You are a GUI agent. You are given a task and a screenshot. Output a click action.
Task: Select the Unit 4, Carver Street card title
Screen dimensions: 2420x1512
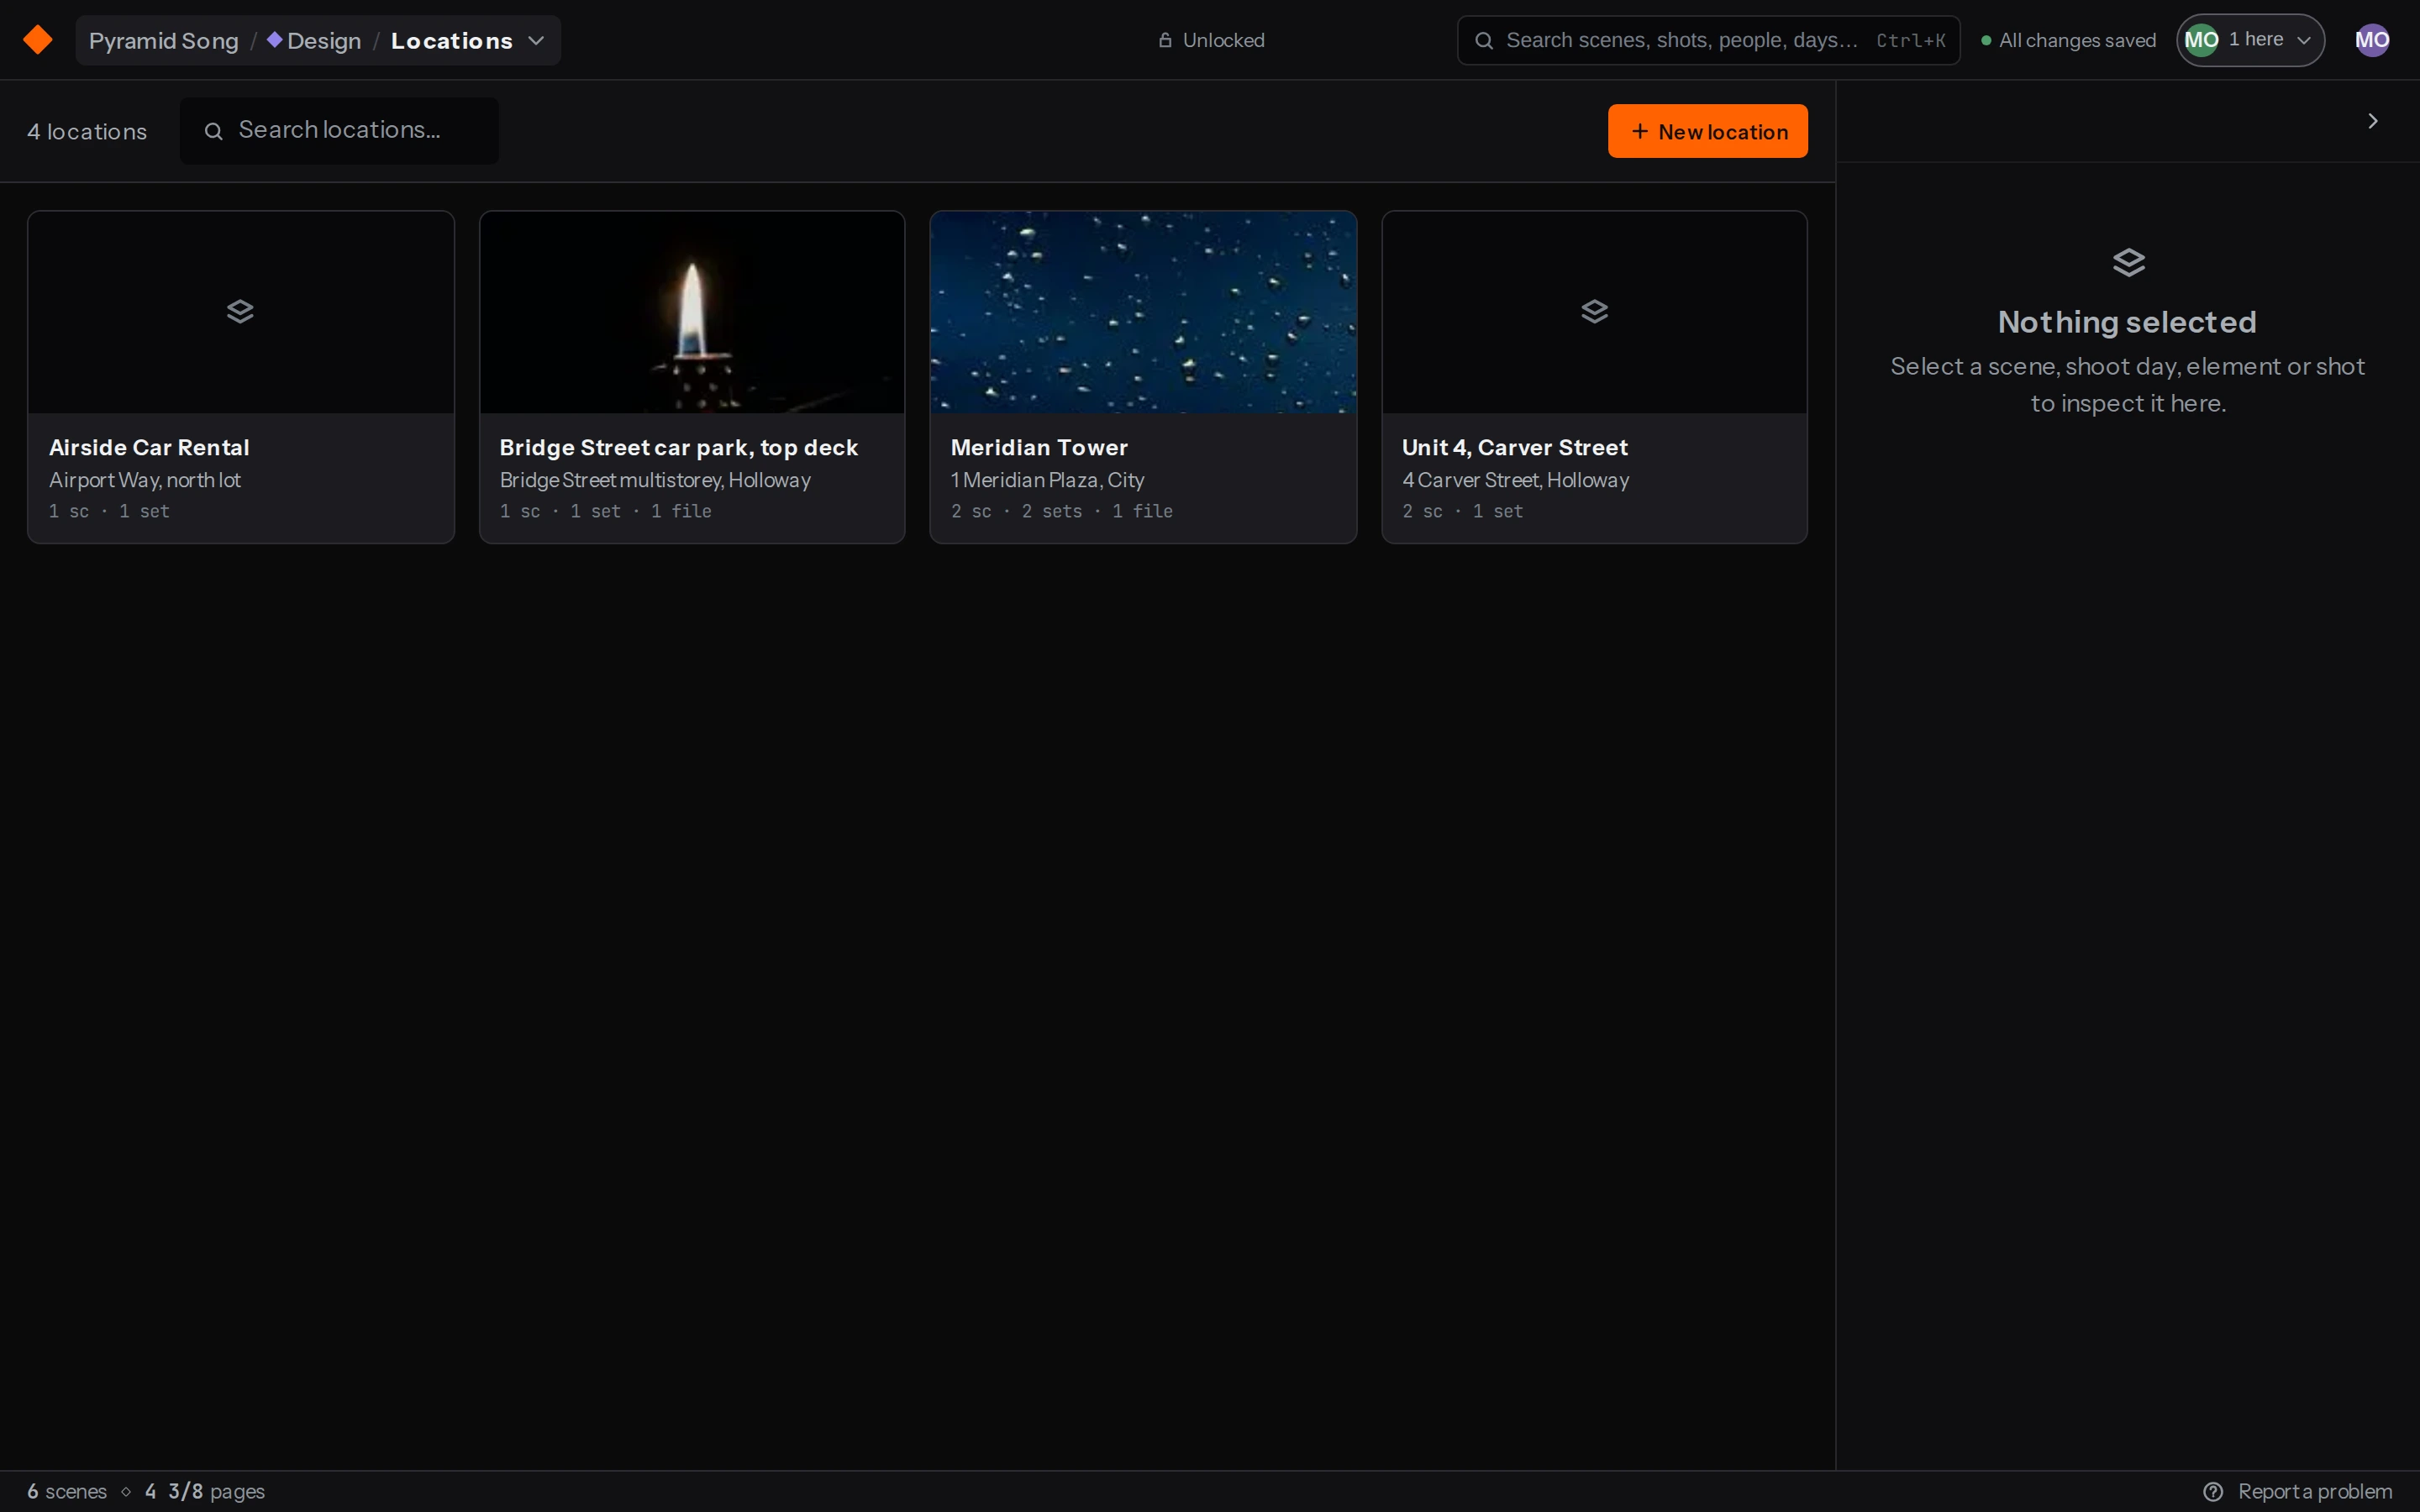[1514, 447]
